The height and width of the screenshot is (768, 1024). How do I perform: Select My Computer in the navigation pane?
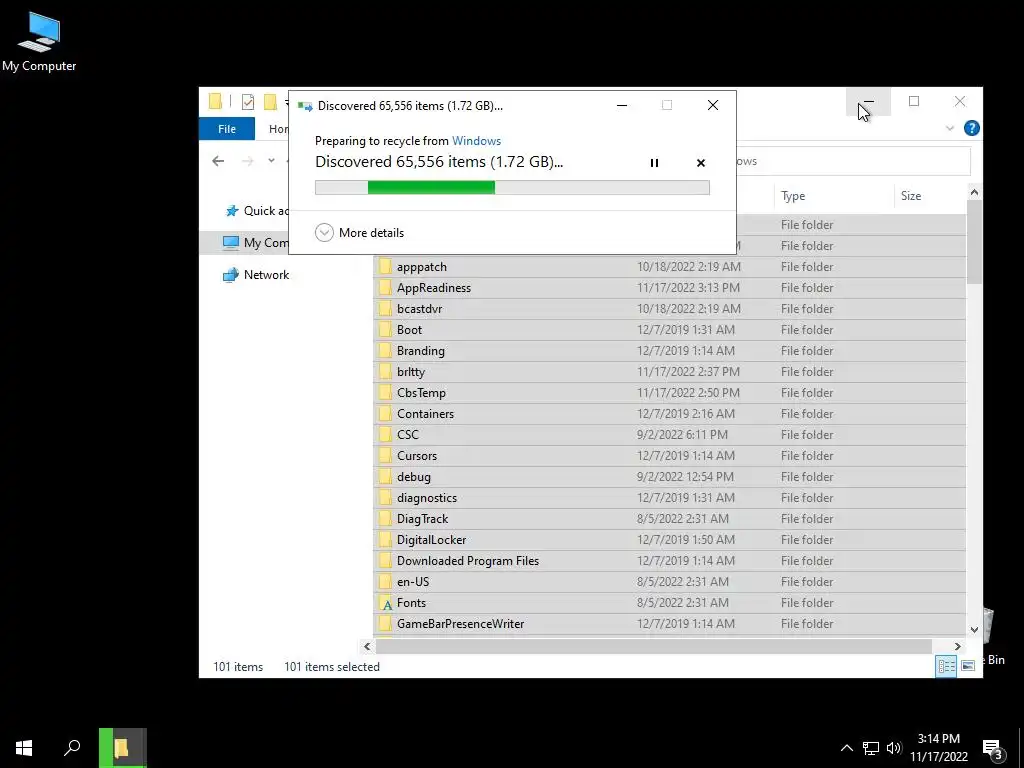[256, 243]
